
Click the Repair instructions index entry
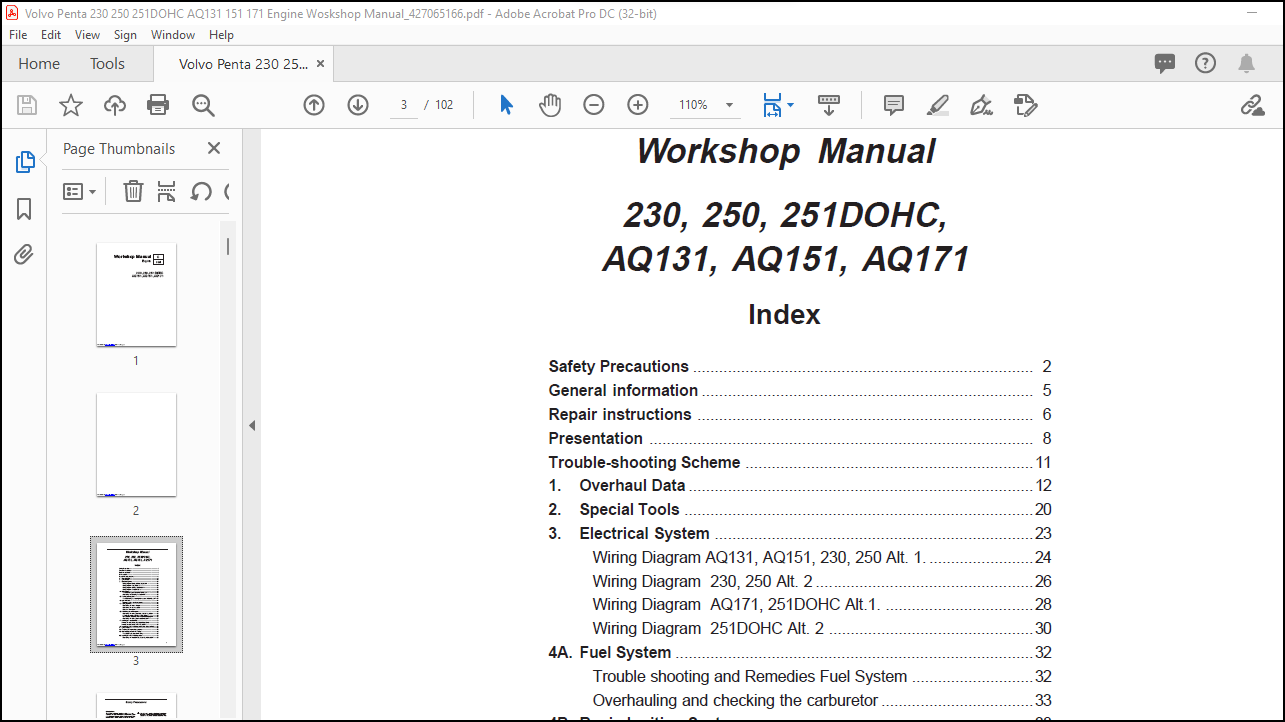[x=800, y=414]
